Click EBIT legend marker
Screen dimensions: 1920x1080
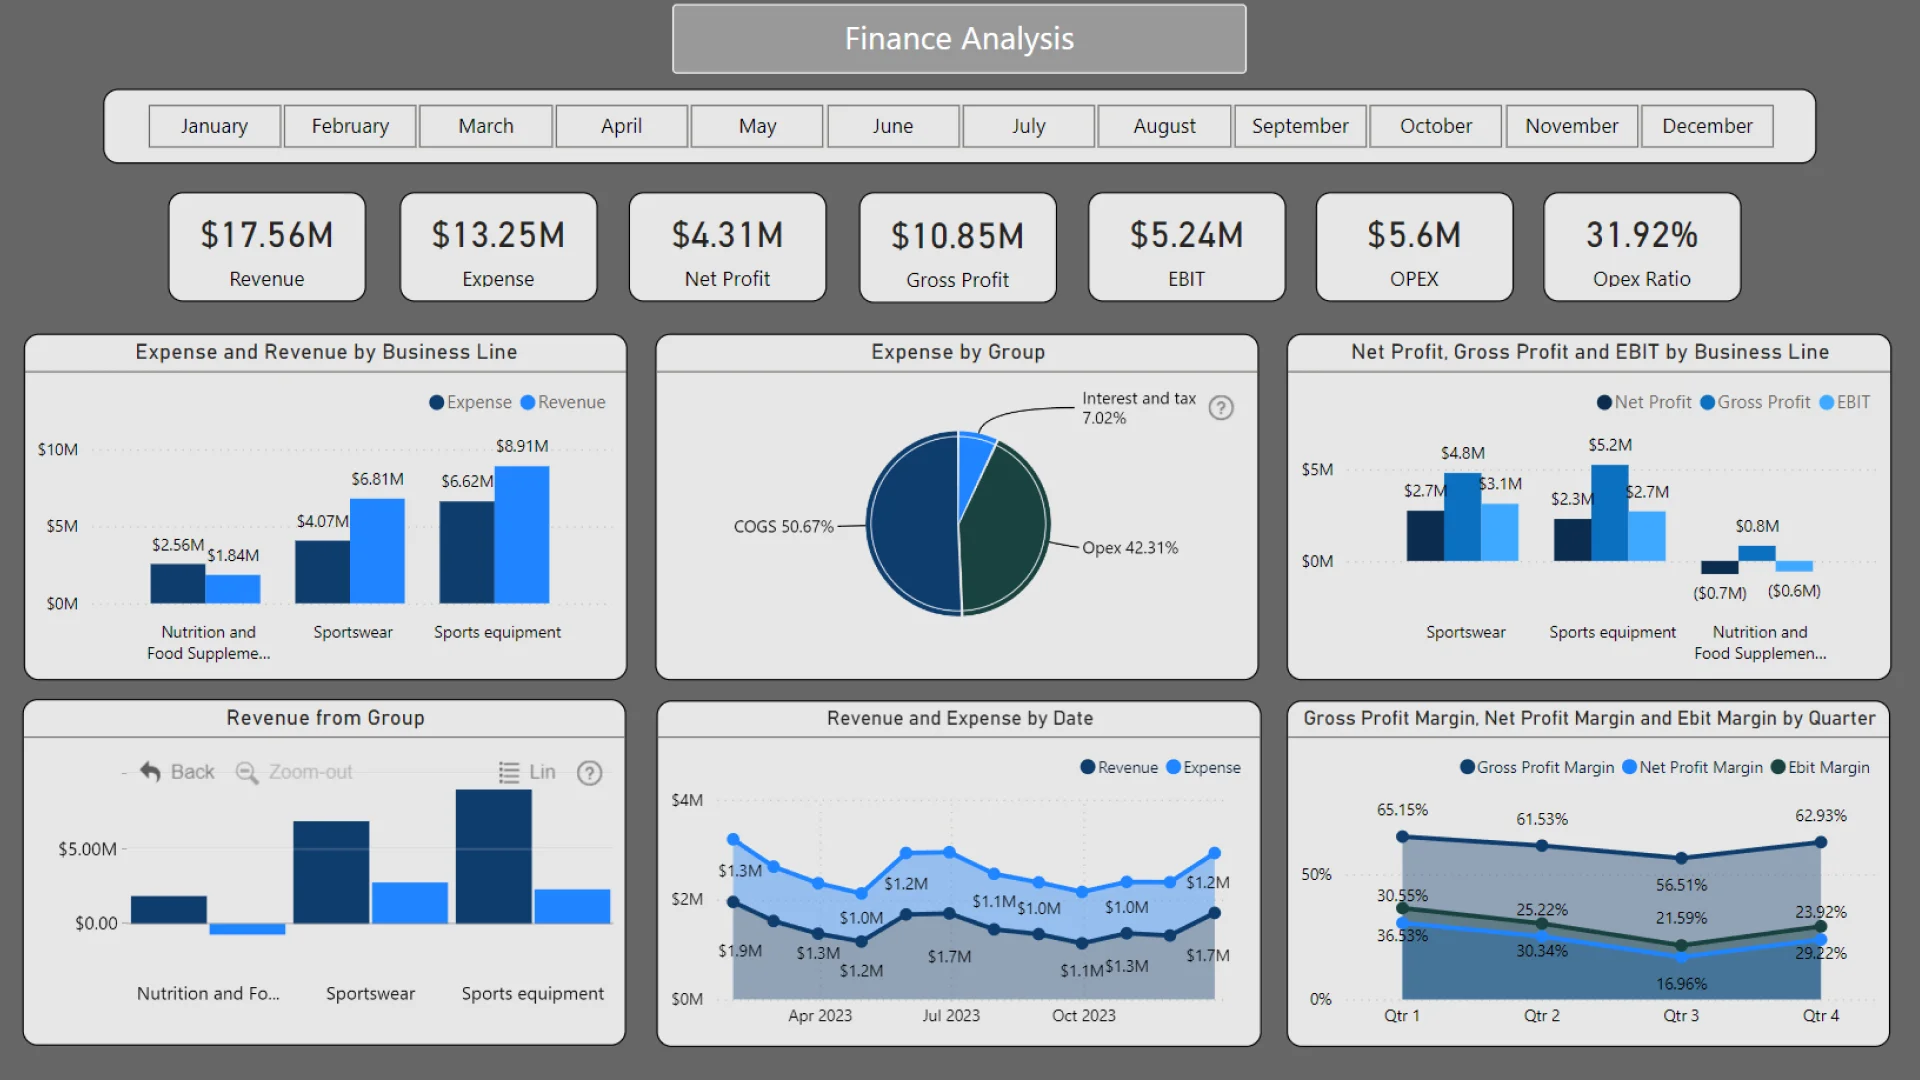[x=1827, y=402]
